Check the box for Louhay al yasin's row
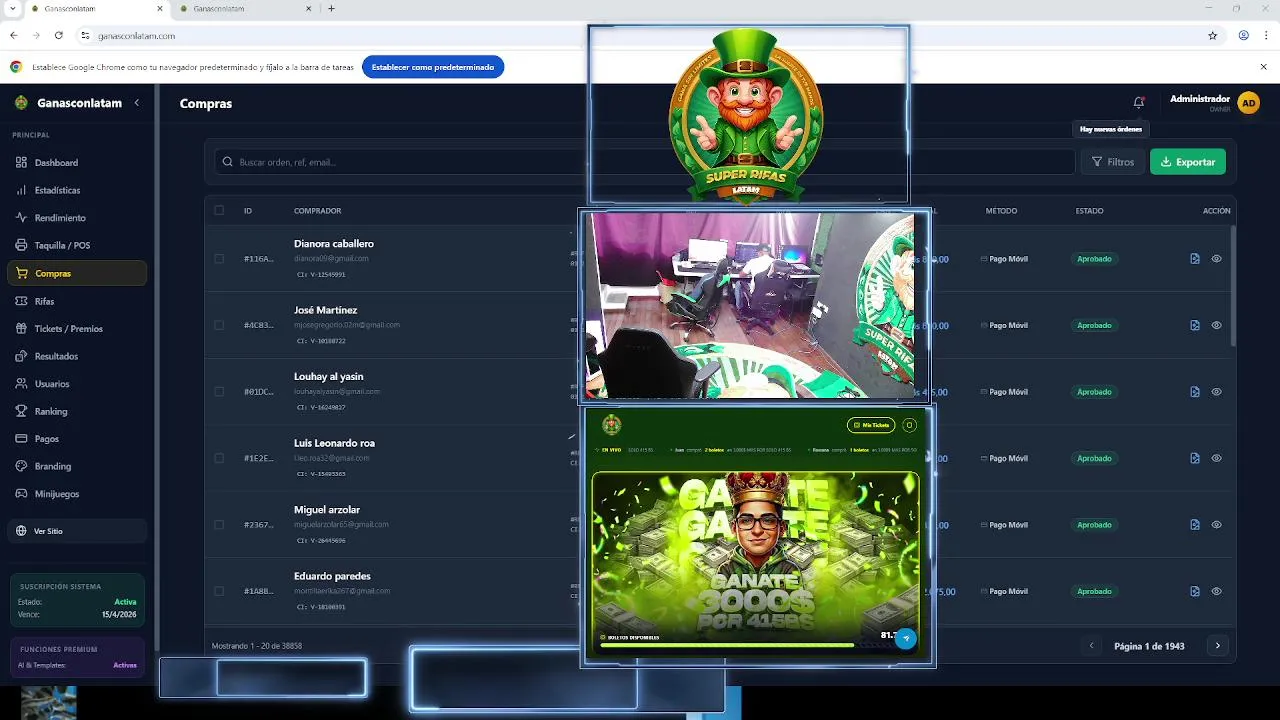This screenshot has width=1280, height=720. point(219,392)
